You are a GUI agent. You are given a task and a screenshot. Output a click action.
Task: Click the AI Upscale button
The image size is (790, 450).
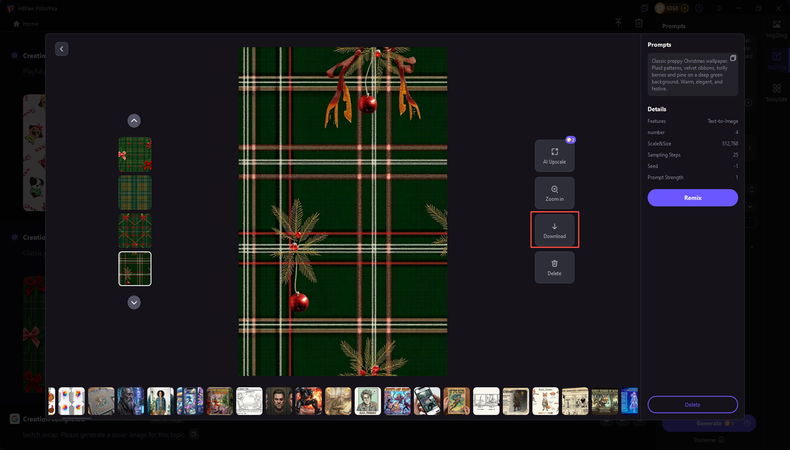554,156
